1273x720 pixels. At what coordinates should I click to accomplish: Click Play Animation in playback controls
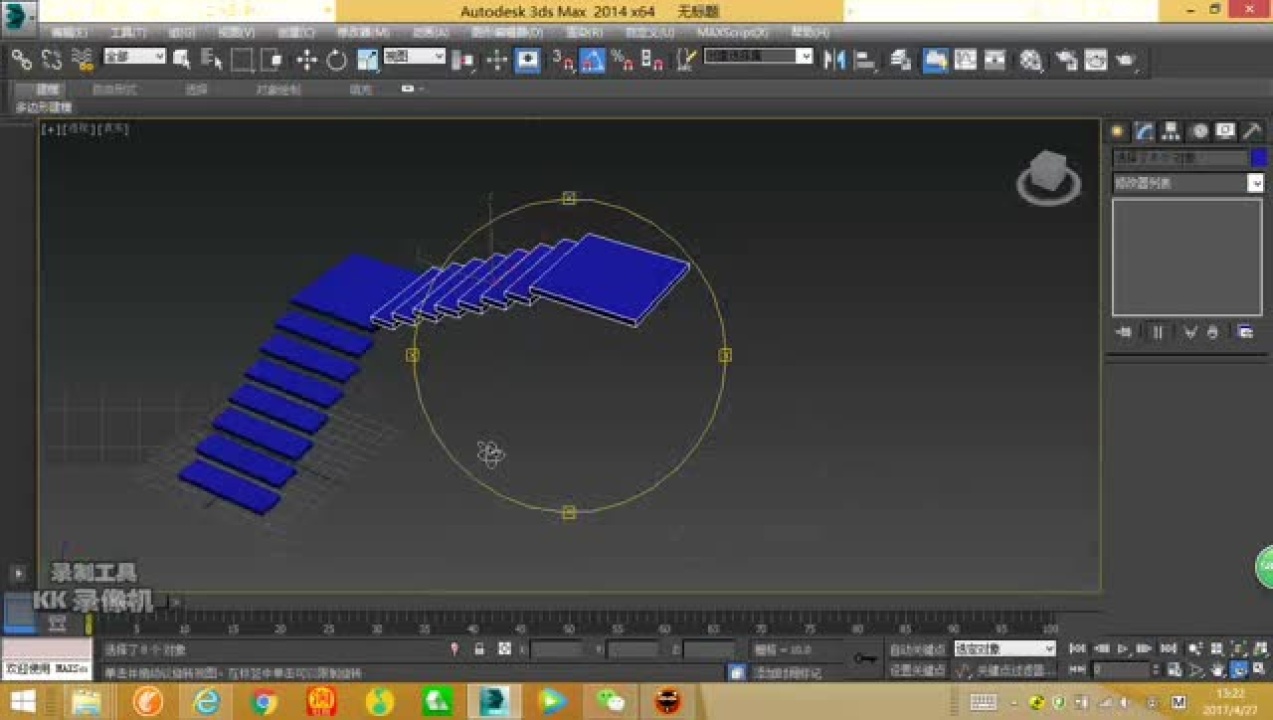pyautogui.click(x=1125, y=647)
